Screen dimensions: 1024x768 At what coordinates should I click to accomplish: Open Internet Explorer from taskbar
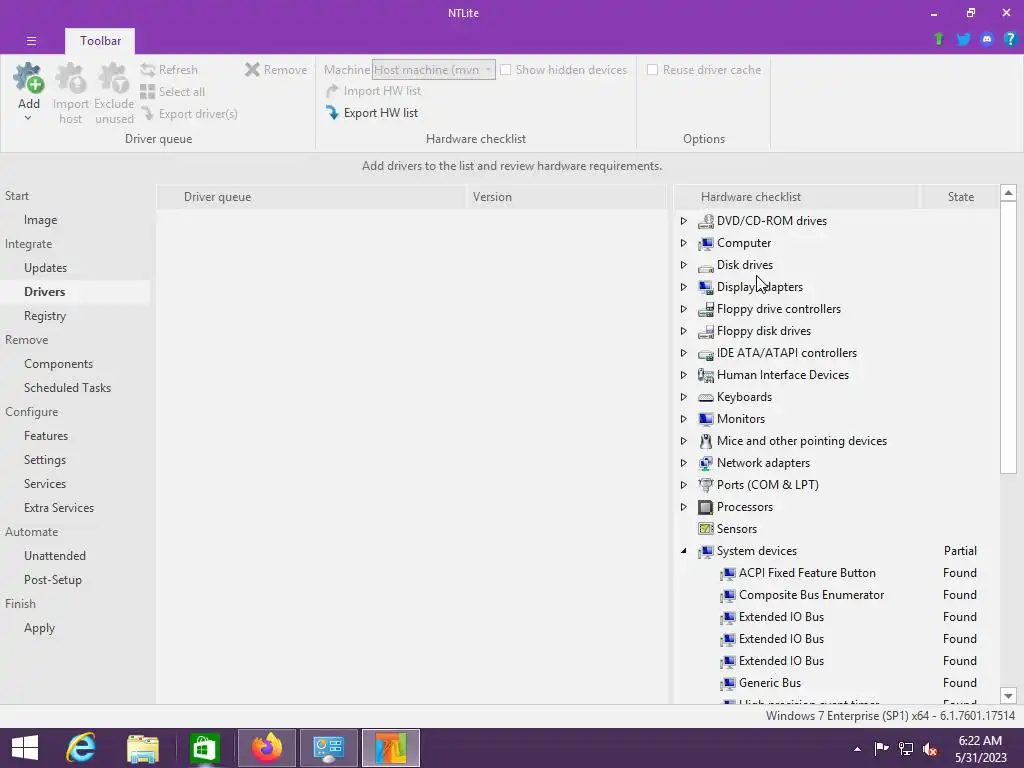(81, 748)
